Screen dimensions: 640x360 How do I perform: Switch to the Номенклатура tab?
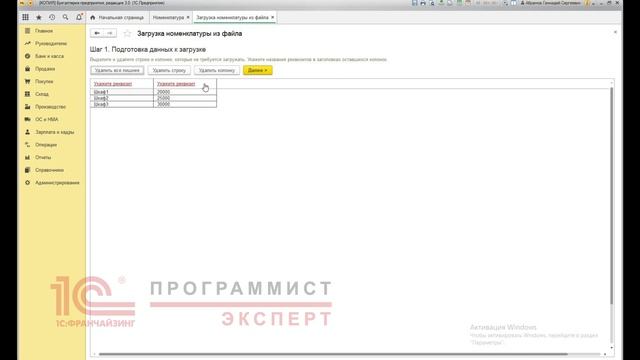click(x=171, y=18)
